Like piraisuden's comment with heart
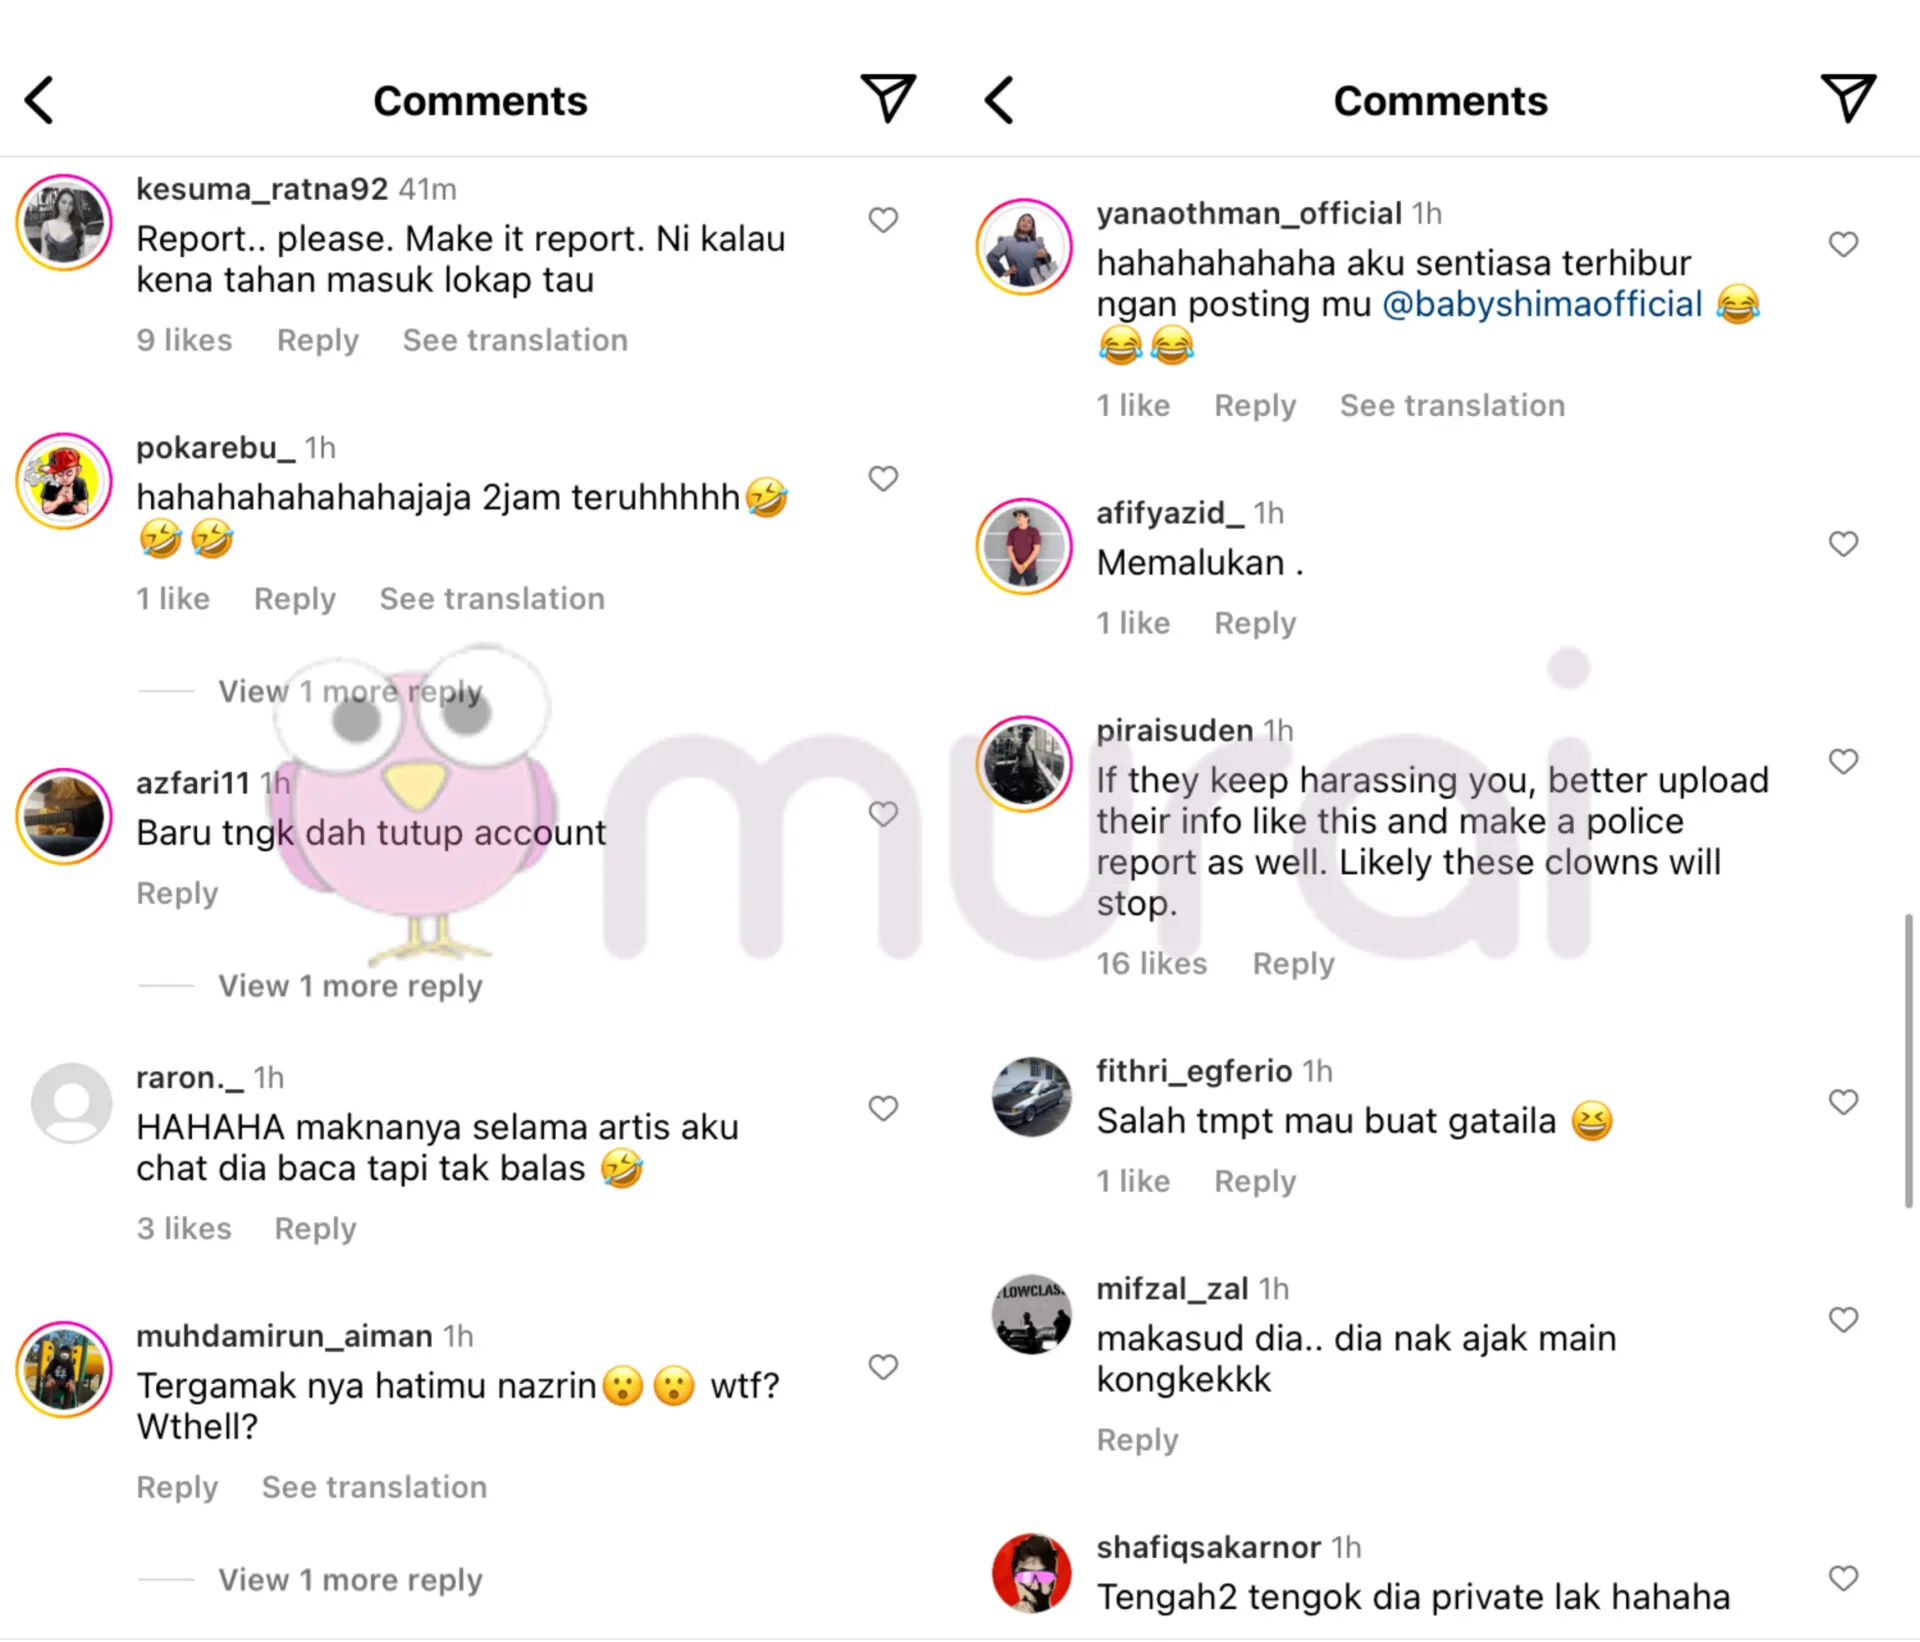The width and height of the screenshot is (1920, 1642). [x=1843, y=761]
